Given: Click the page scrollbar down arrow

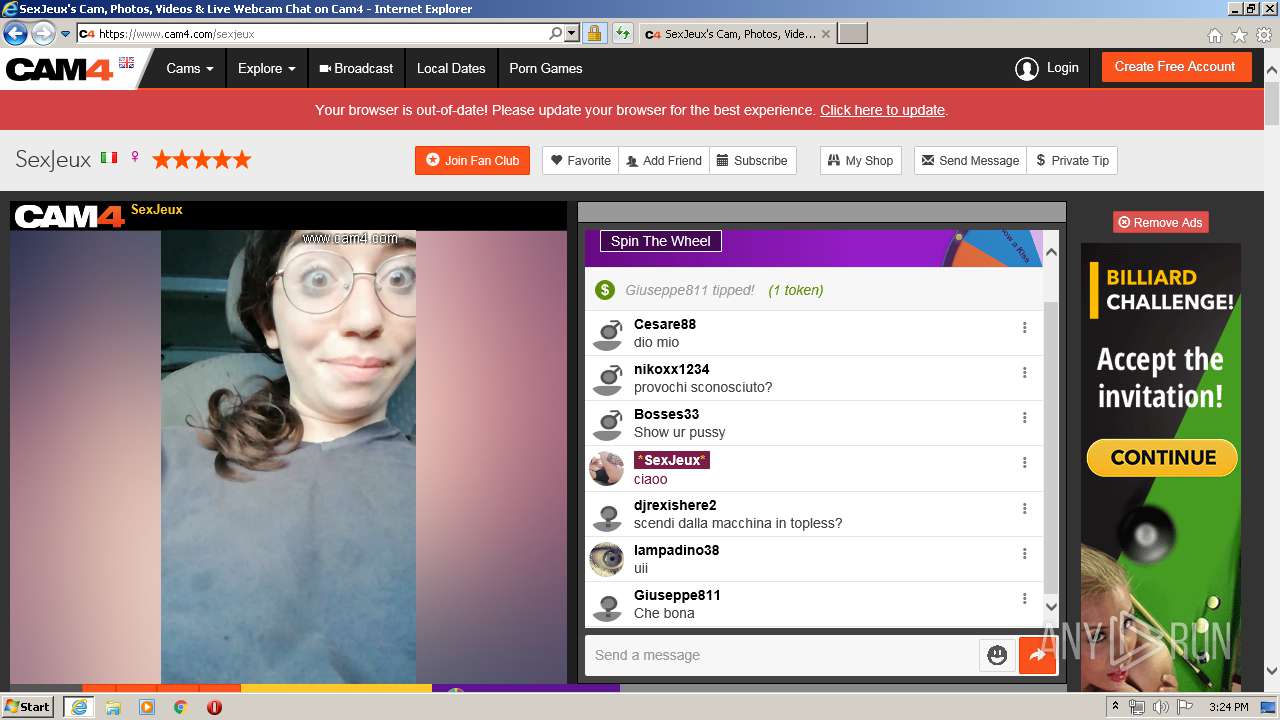Looking at the screenshot, I should (x=1272, y=671).
